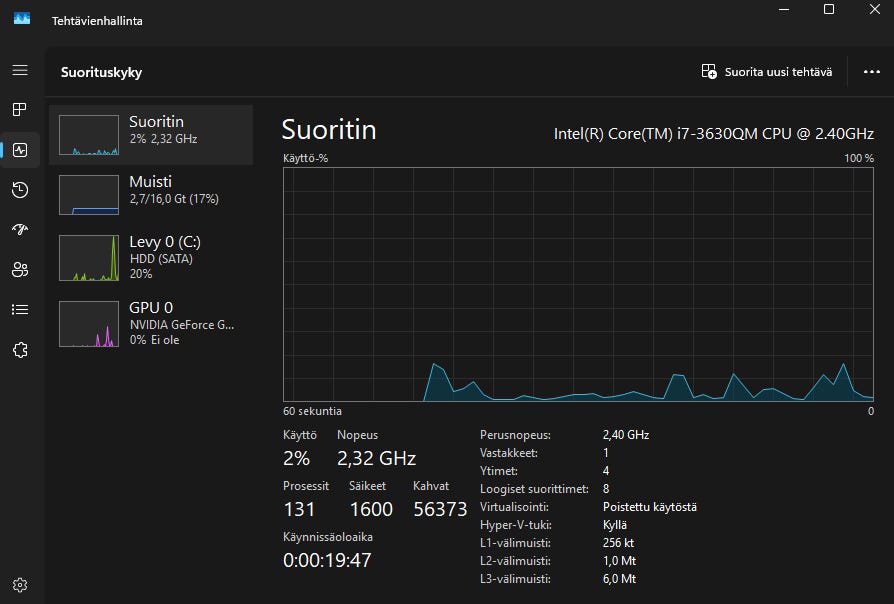Screen dimensions: 894x604
Task: Select the Suoritin performance entry
Action: (151, 135)
